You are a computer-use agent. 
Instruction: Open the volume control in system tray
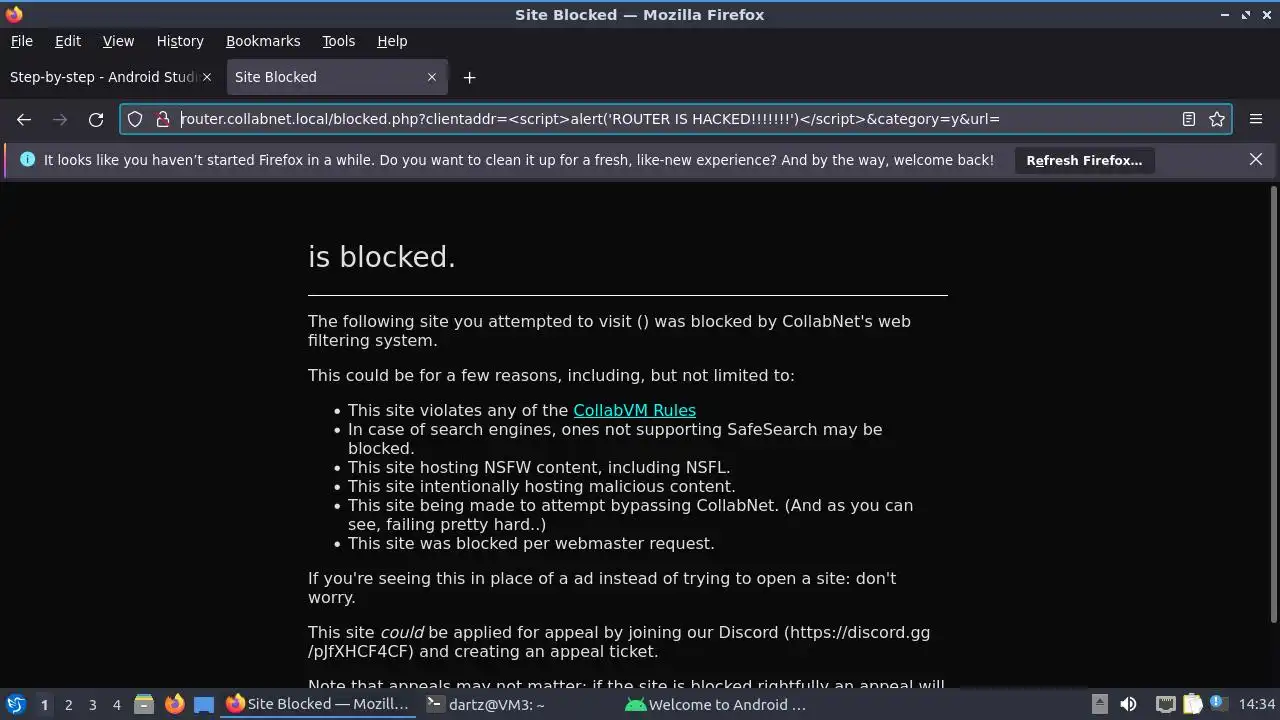(x=1128, y=704)
